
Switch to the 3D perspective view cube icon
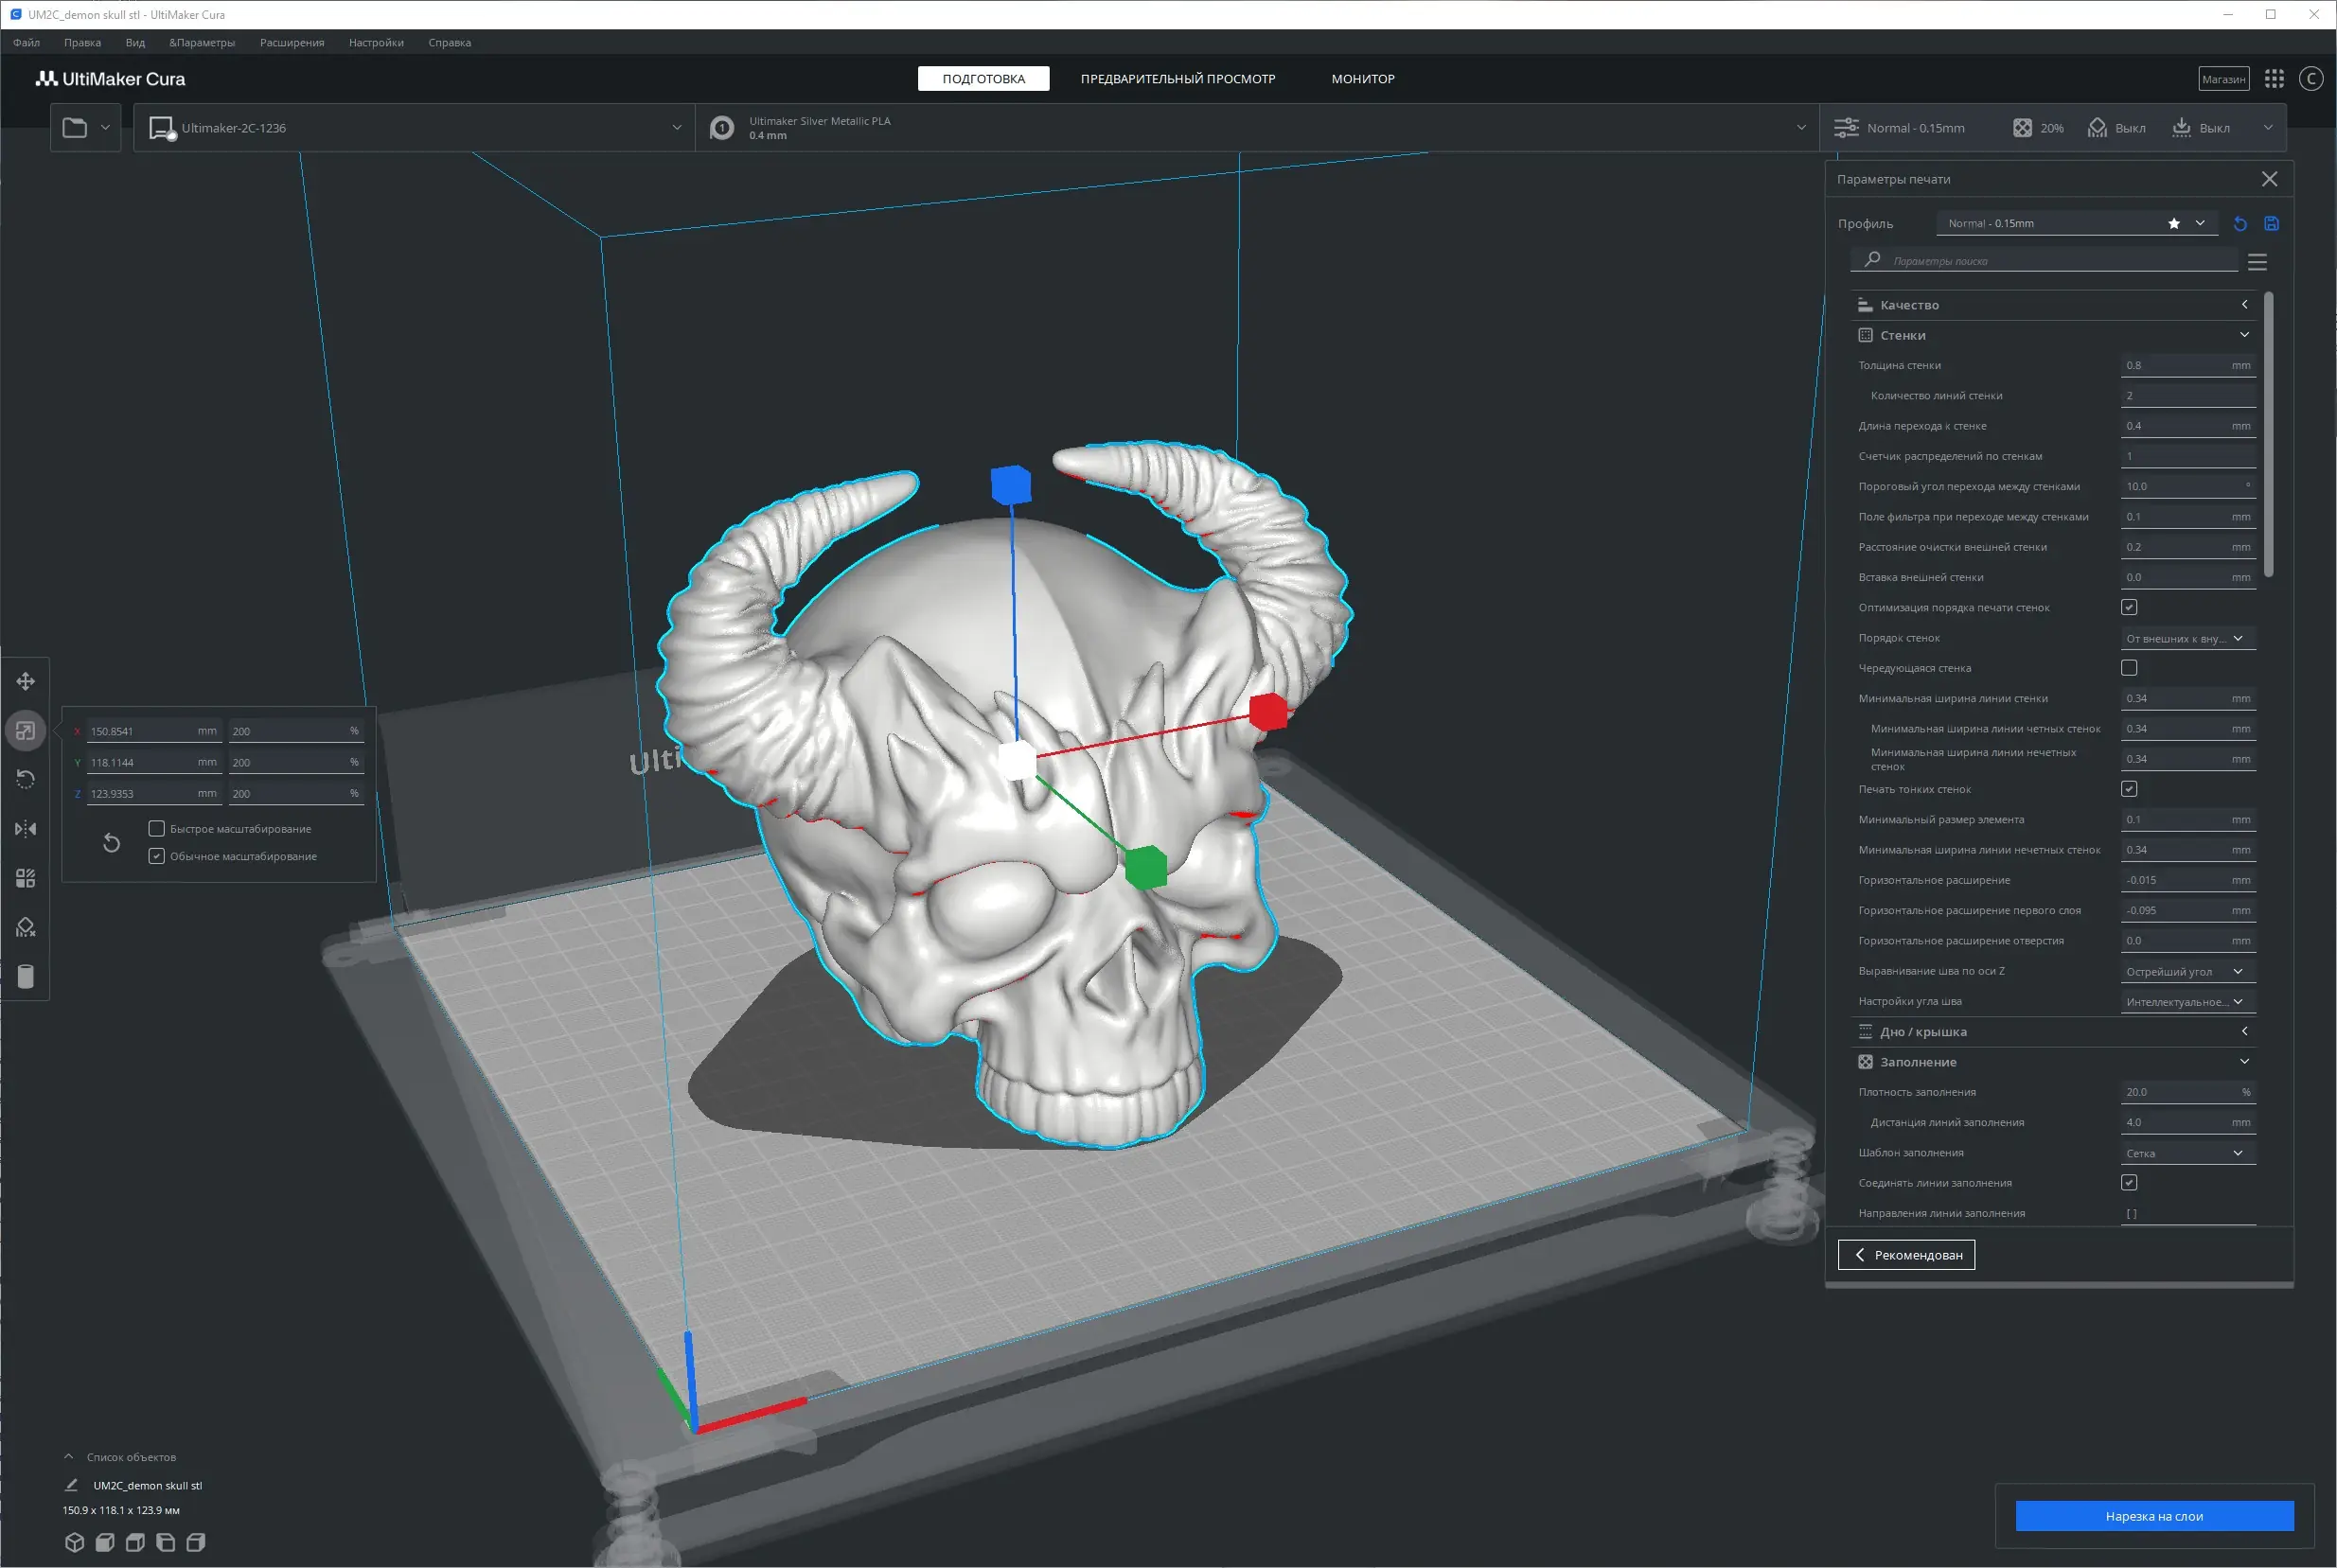[x=74, y=1542]
